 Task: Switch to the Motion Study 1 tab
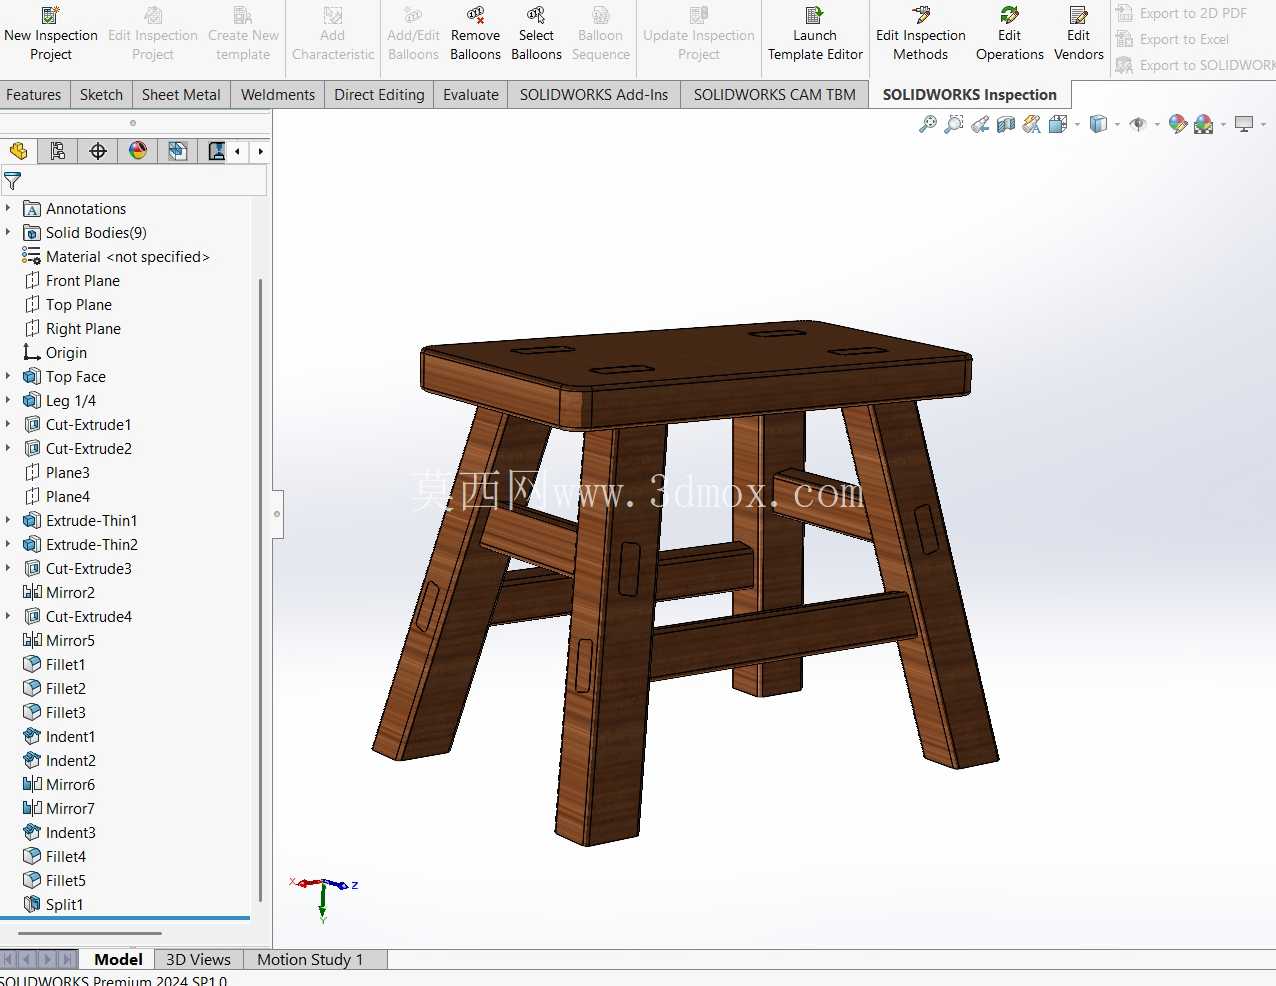tap(310, 959)
